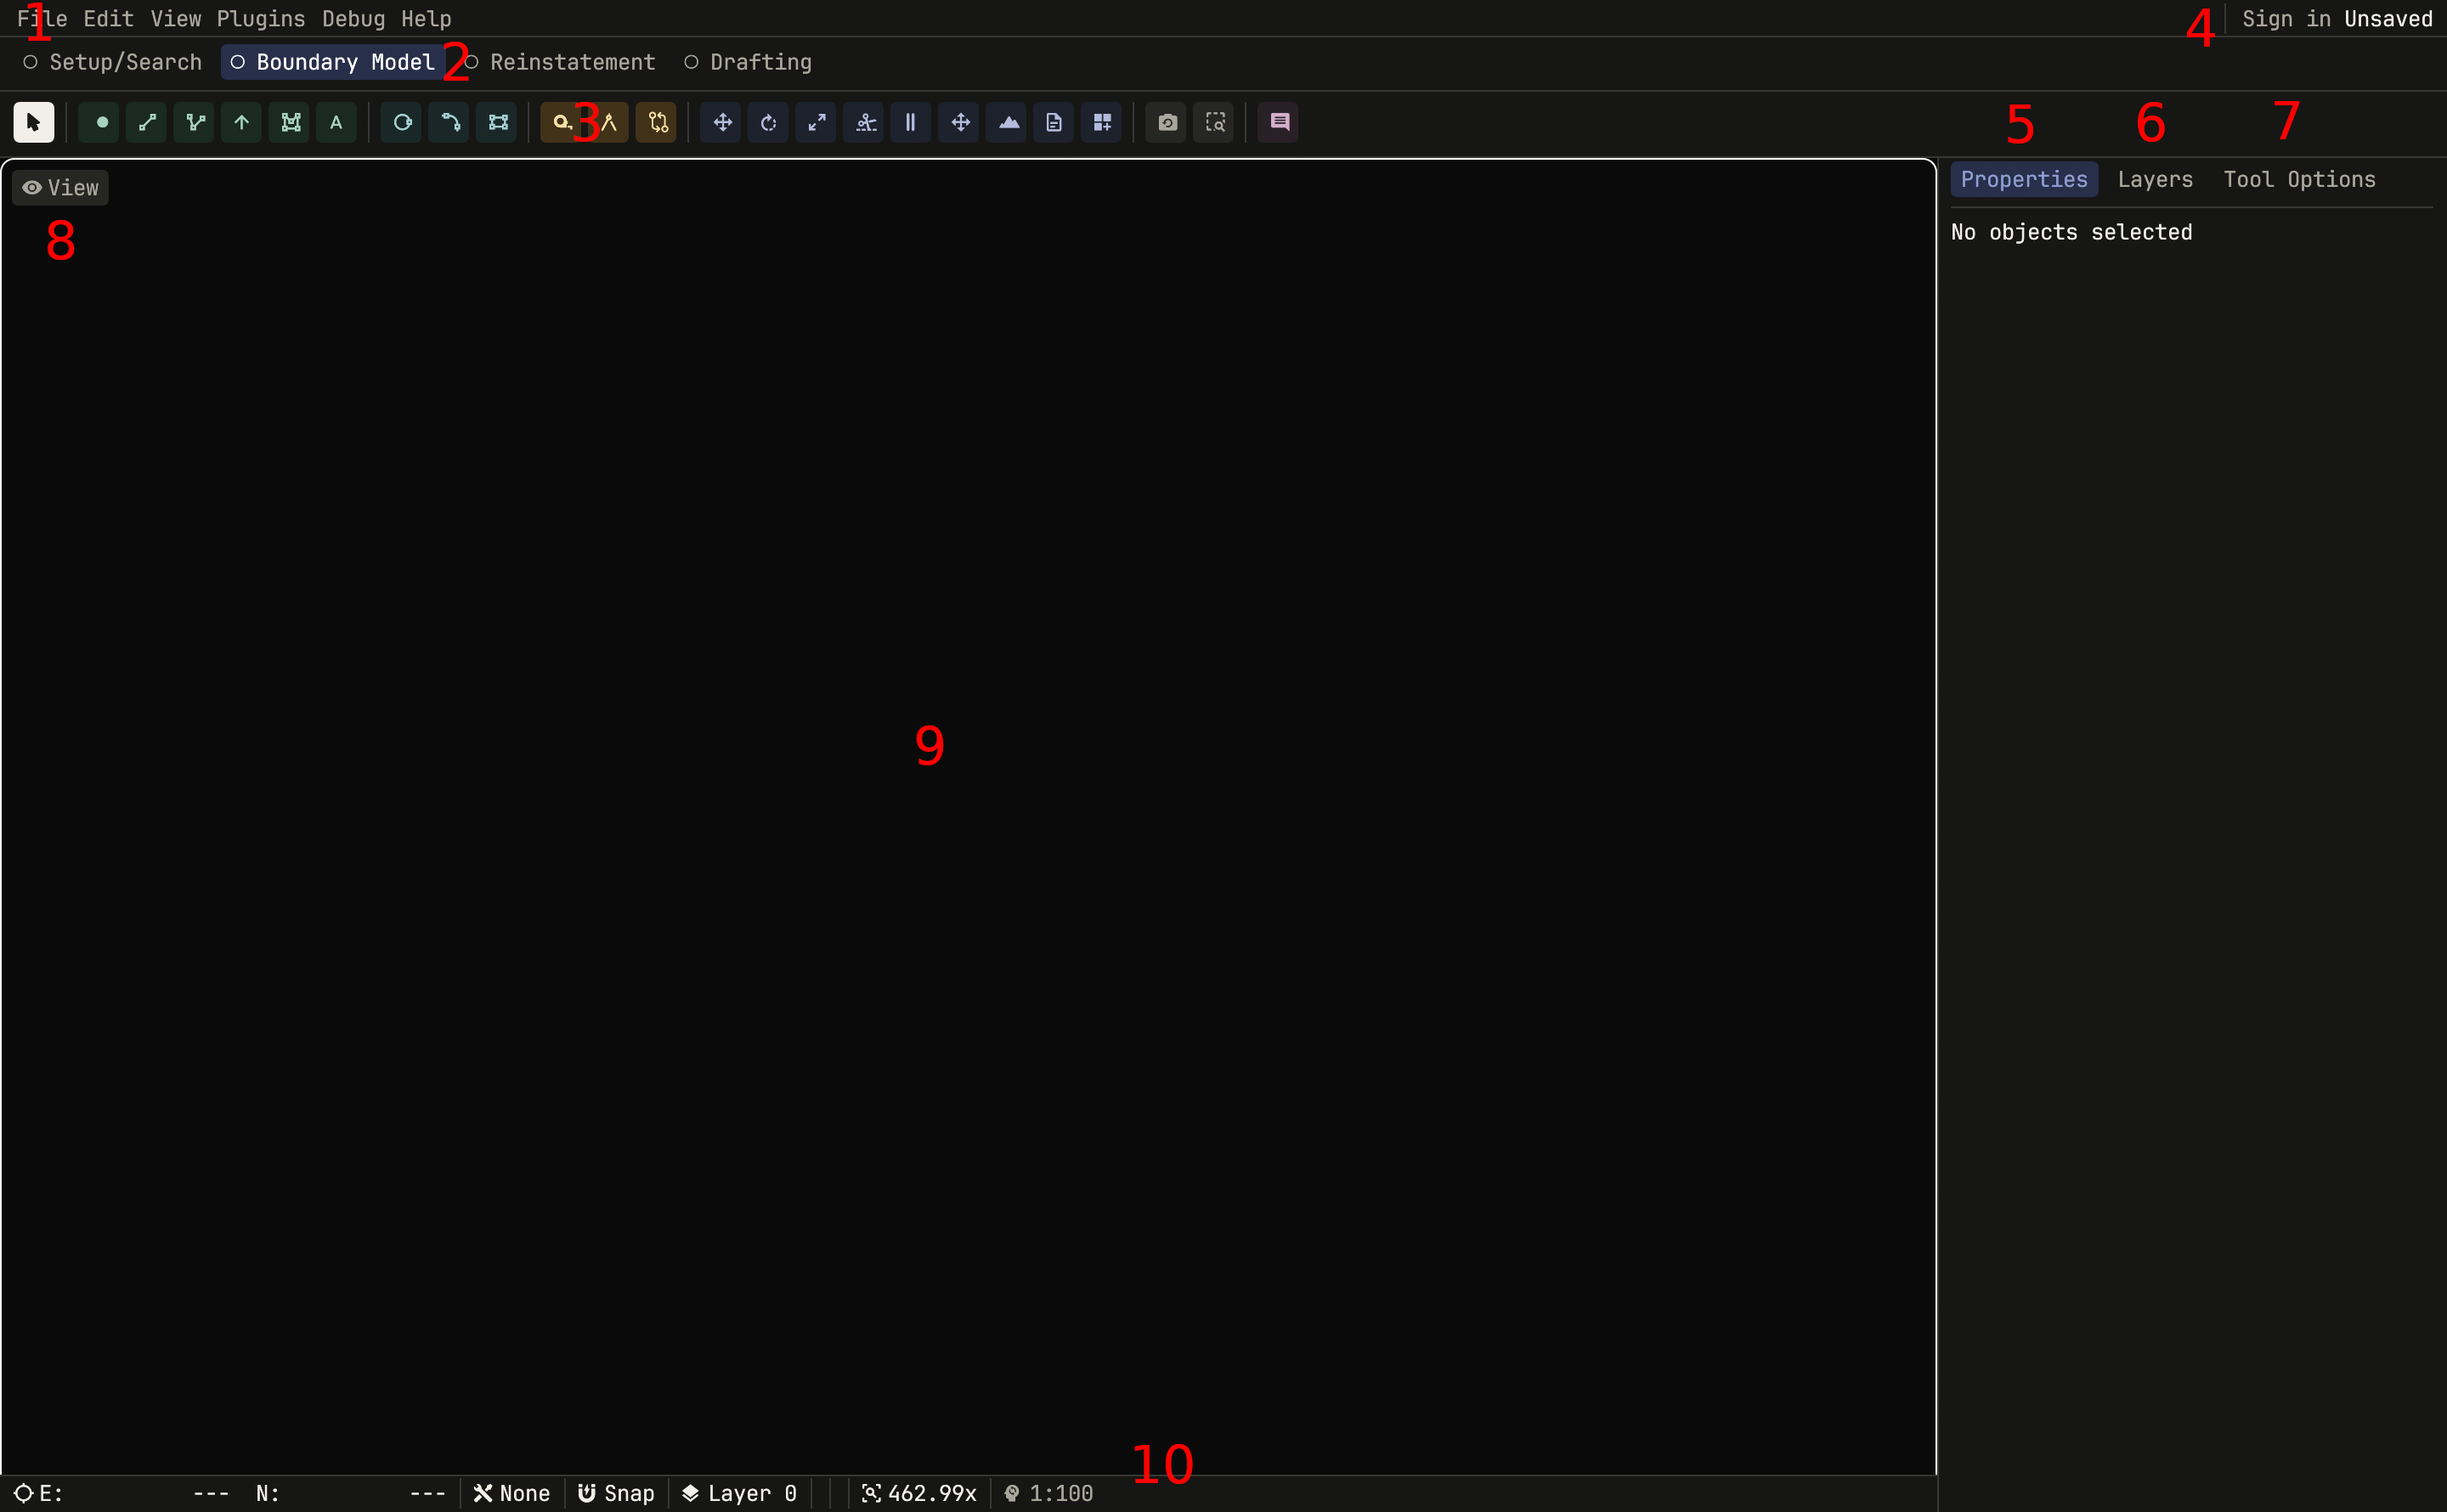Image resolution: width=2447 pixels, height=1512 pixels.
Task: Choose the diagonal scale arrows tool
Action: [x=817, y=122]
